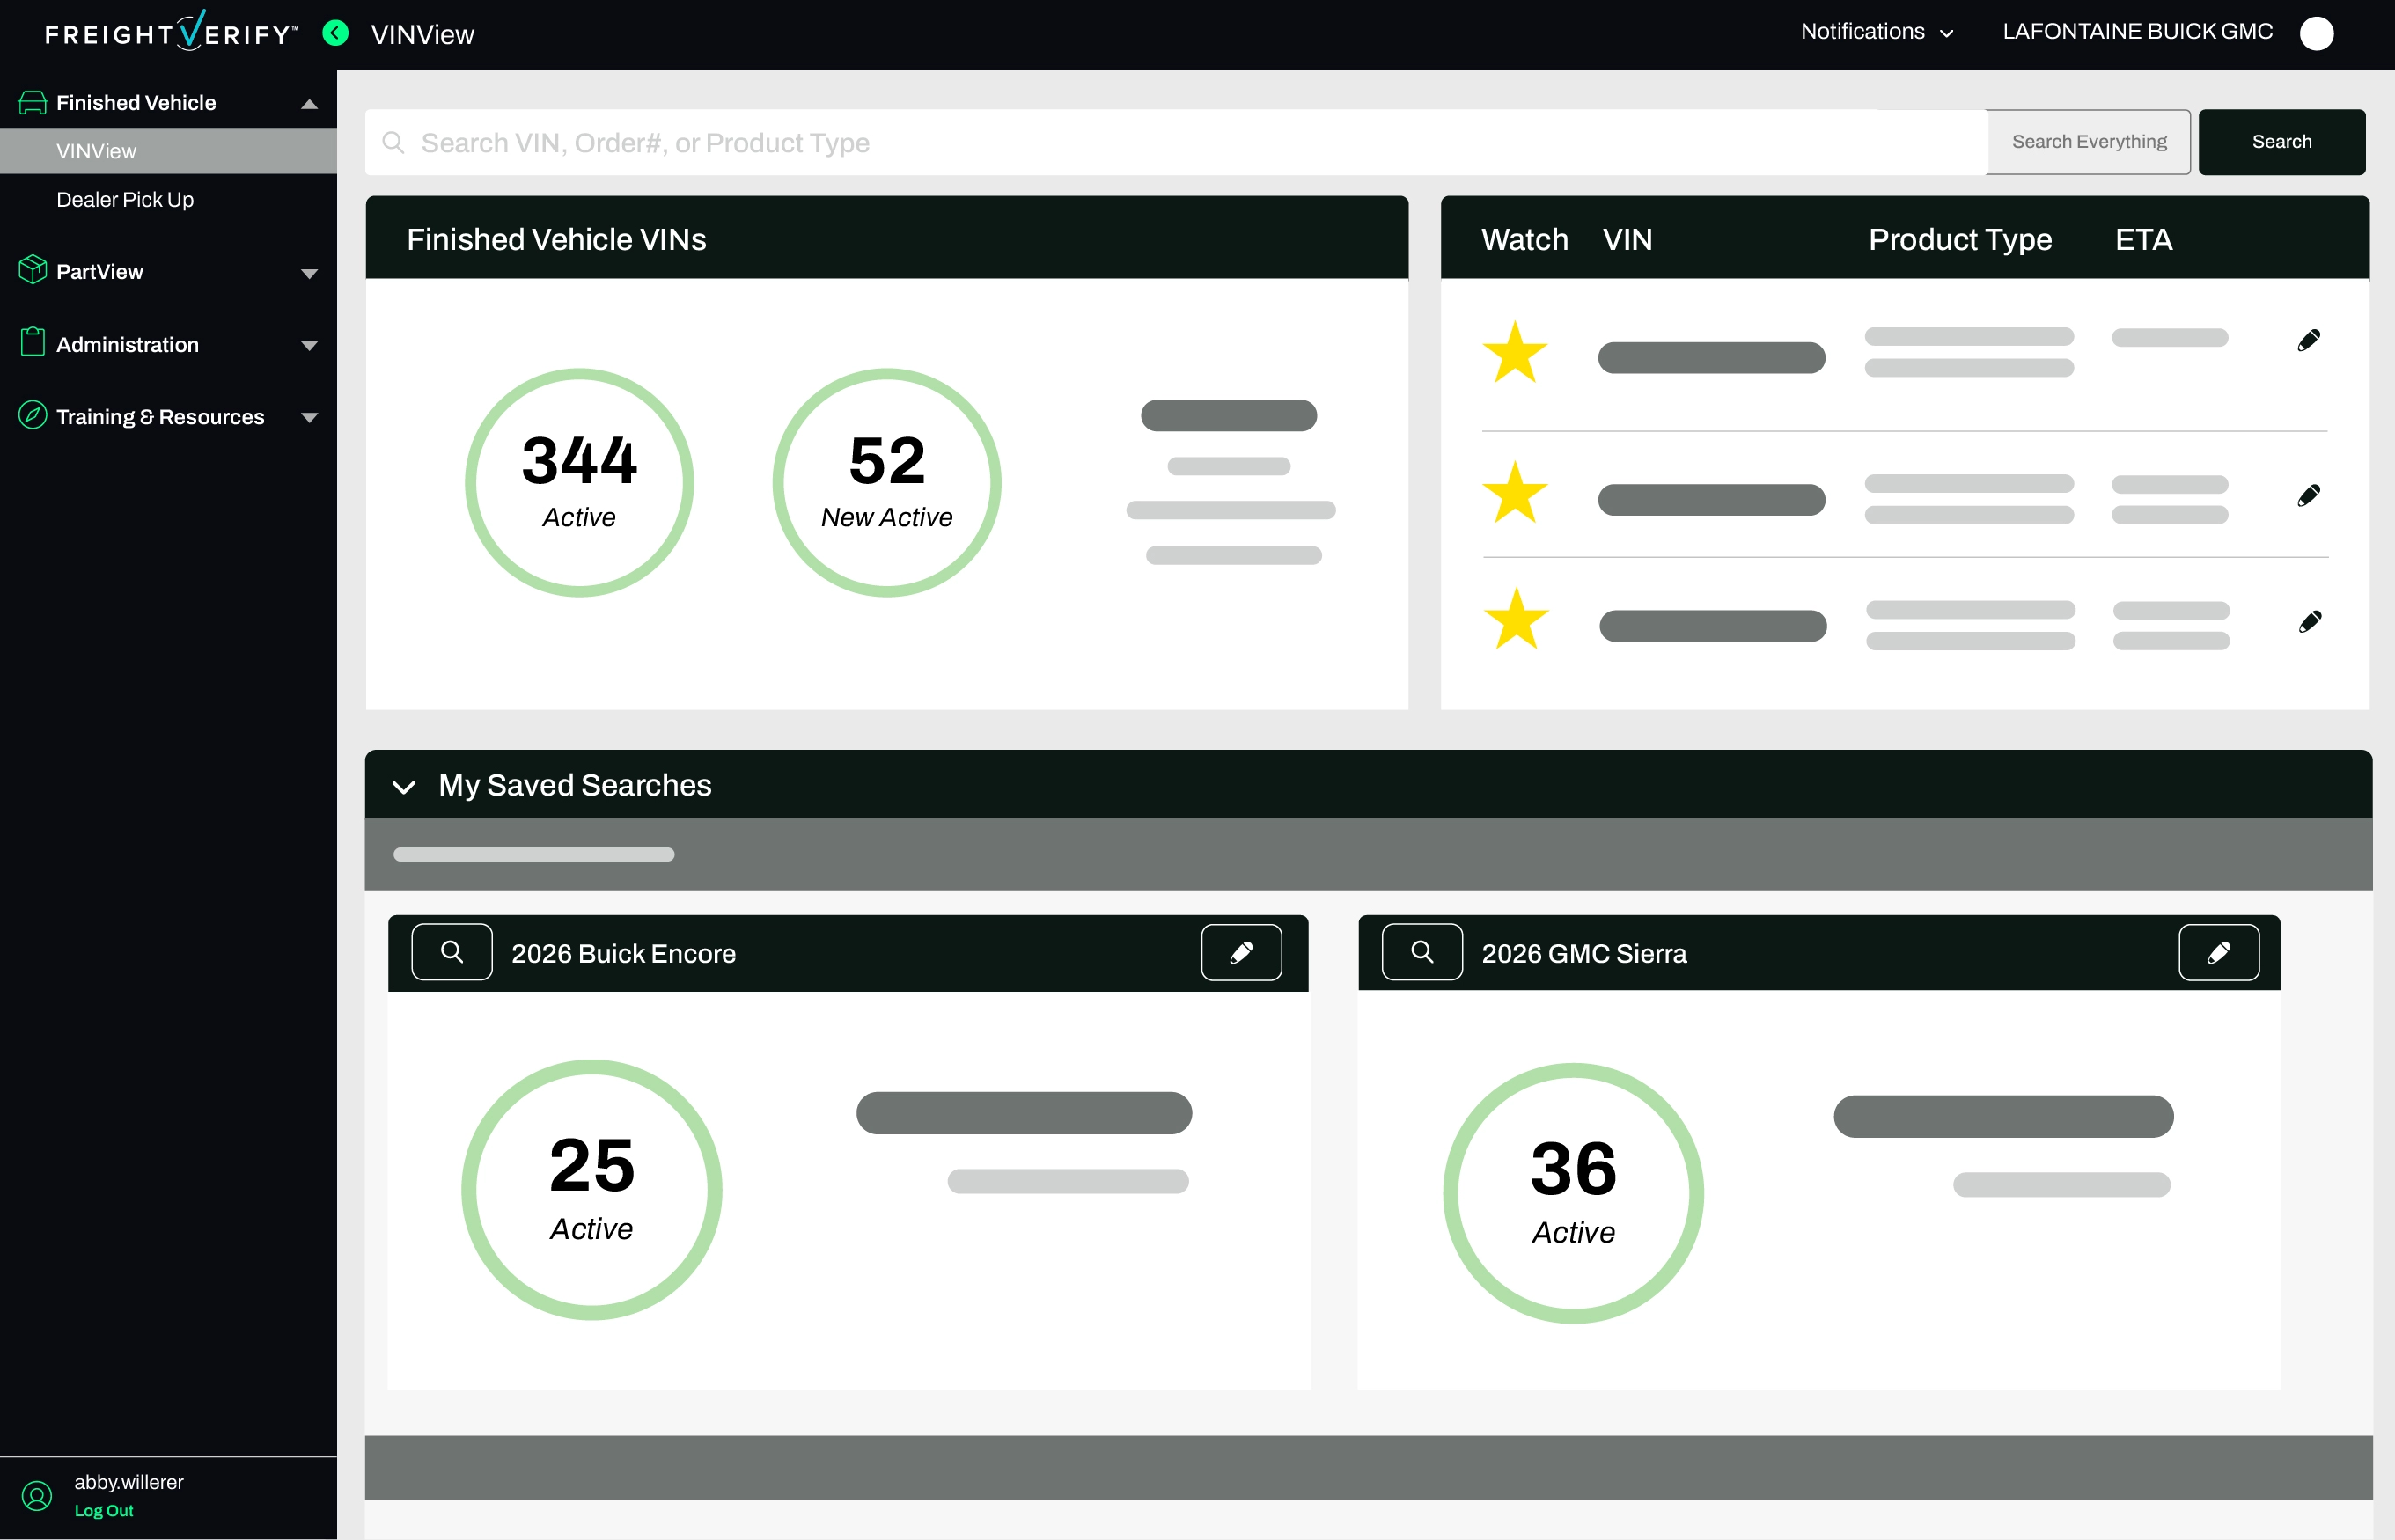The width and height of the screenshot is (2395, 1540).
Task: Click the pencil edit icon in first watch row
Action: (x=2308, y=341)
